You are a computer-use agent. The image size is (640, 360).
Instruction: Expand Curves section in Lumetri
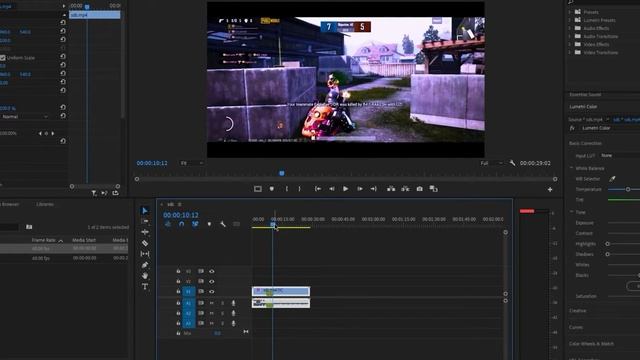pyautogui.click(x=576, y=327)
